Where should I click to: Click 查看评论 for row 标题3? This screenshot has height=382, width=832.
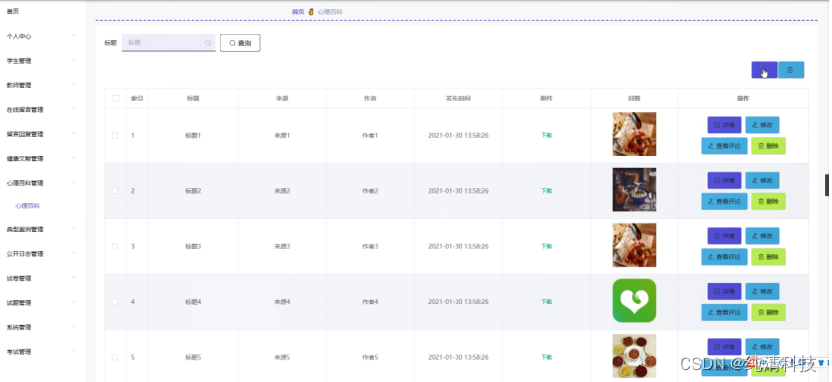point(724,257)
